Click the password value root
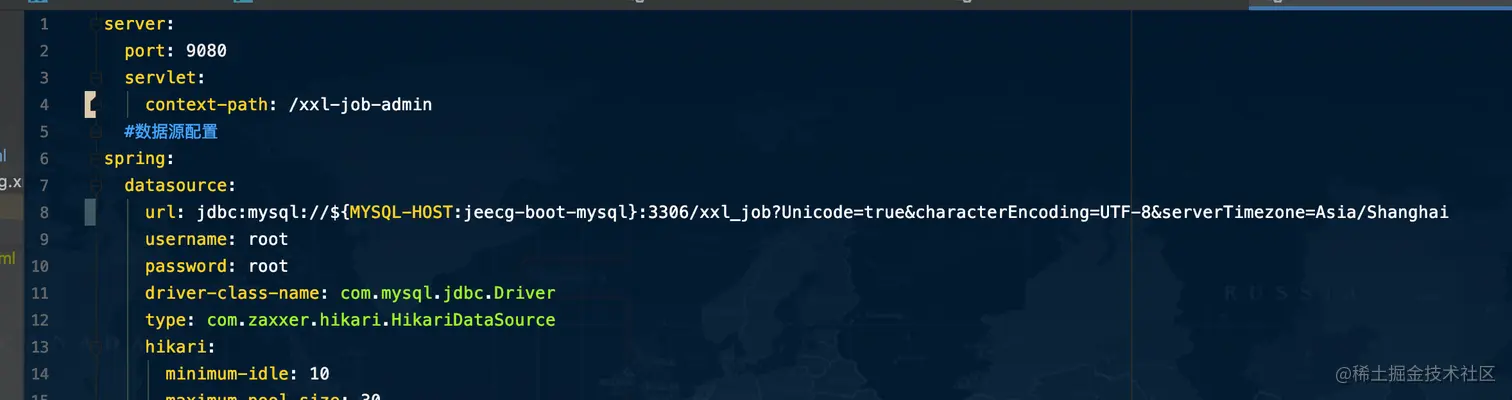1512x400 pixels. (x=268, y=266)
